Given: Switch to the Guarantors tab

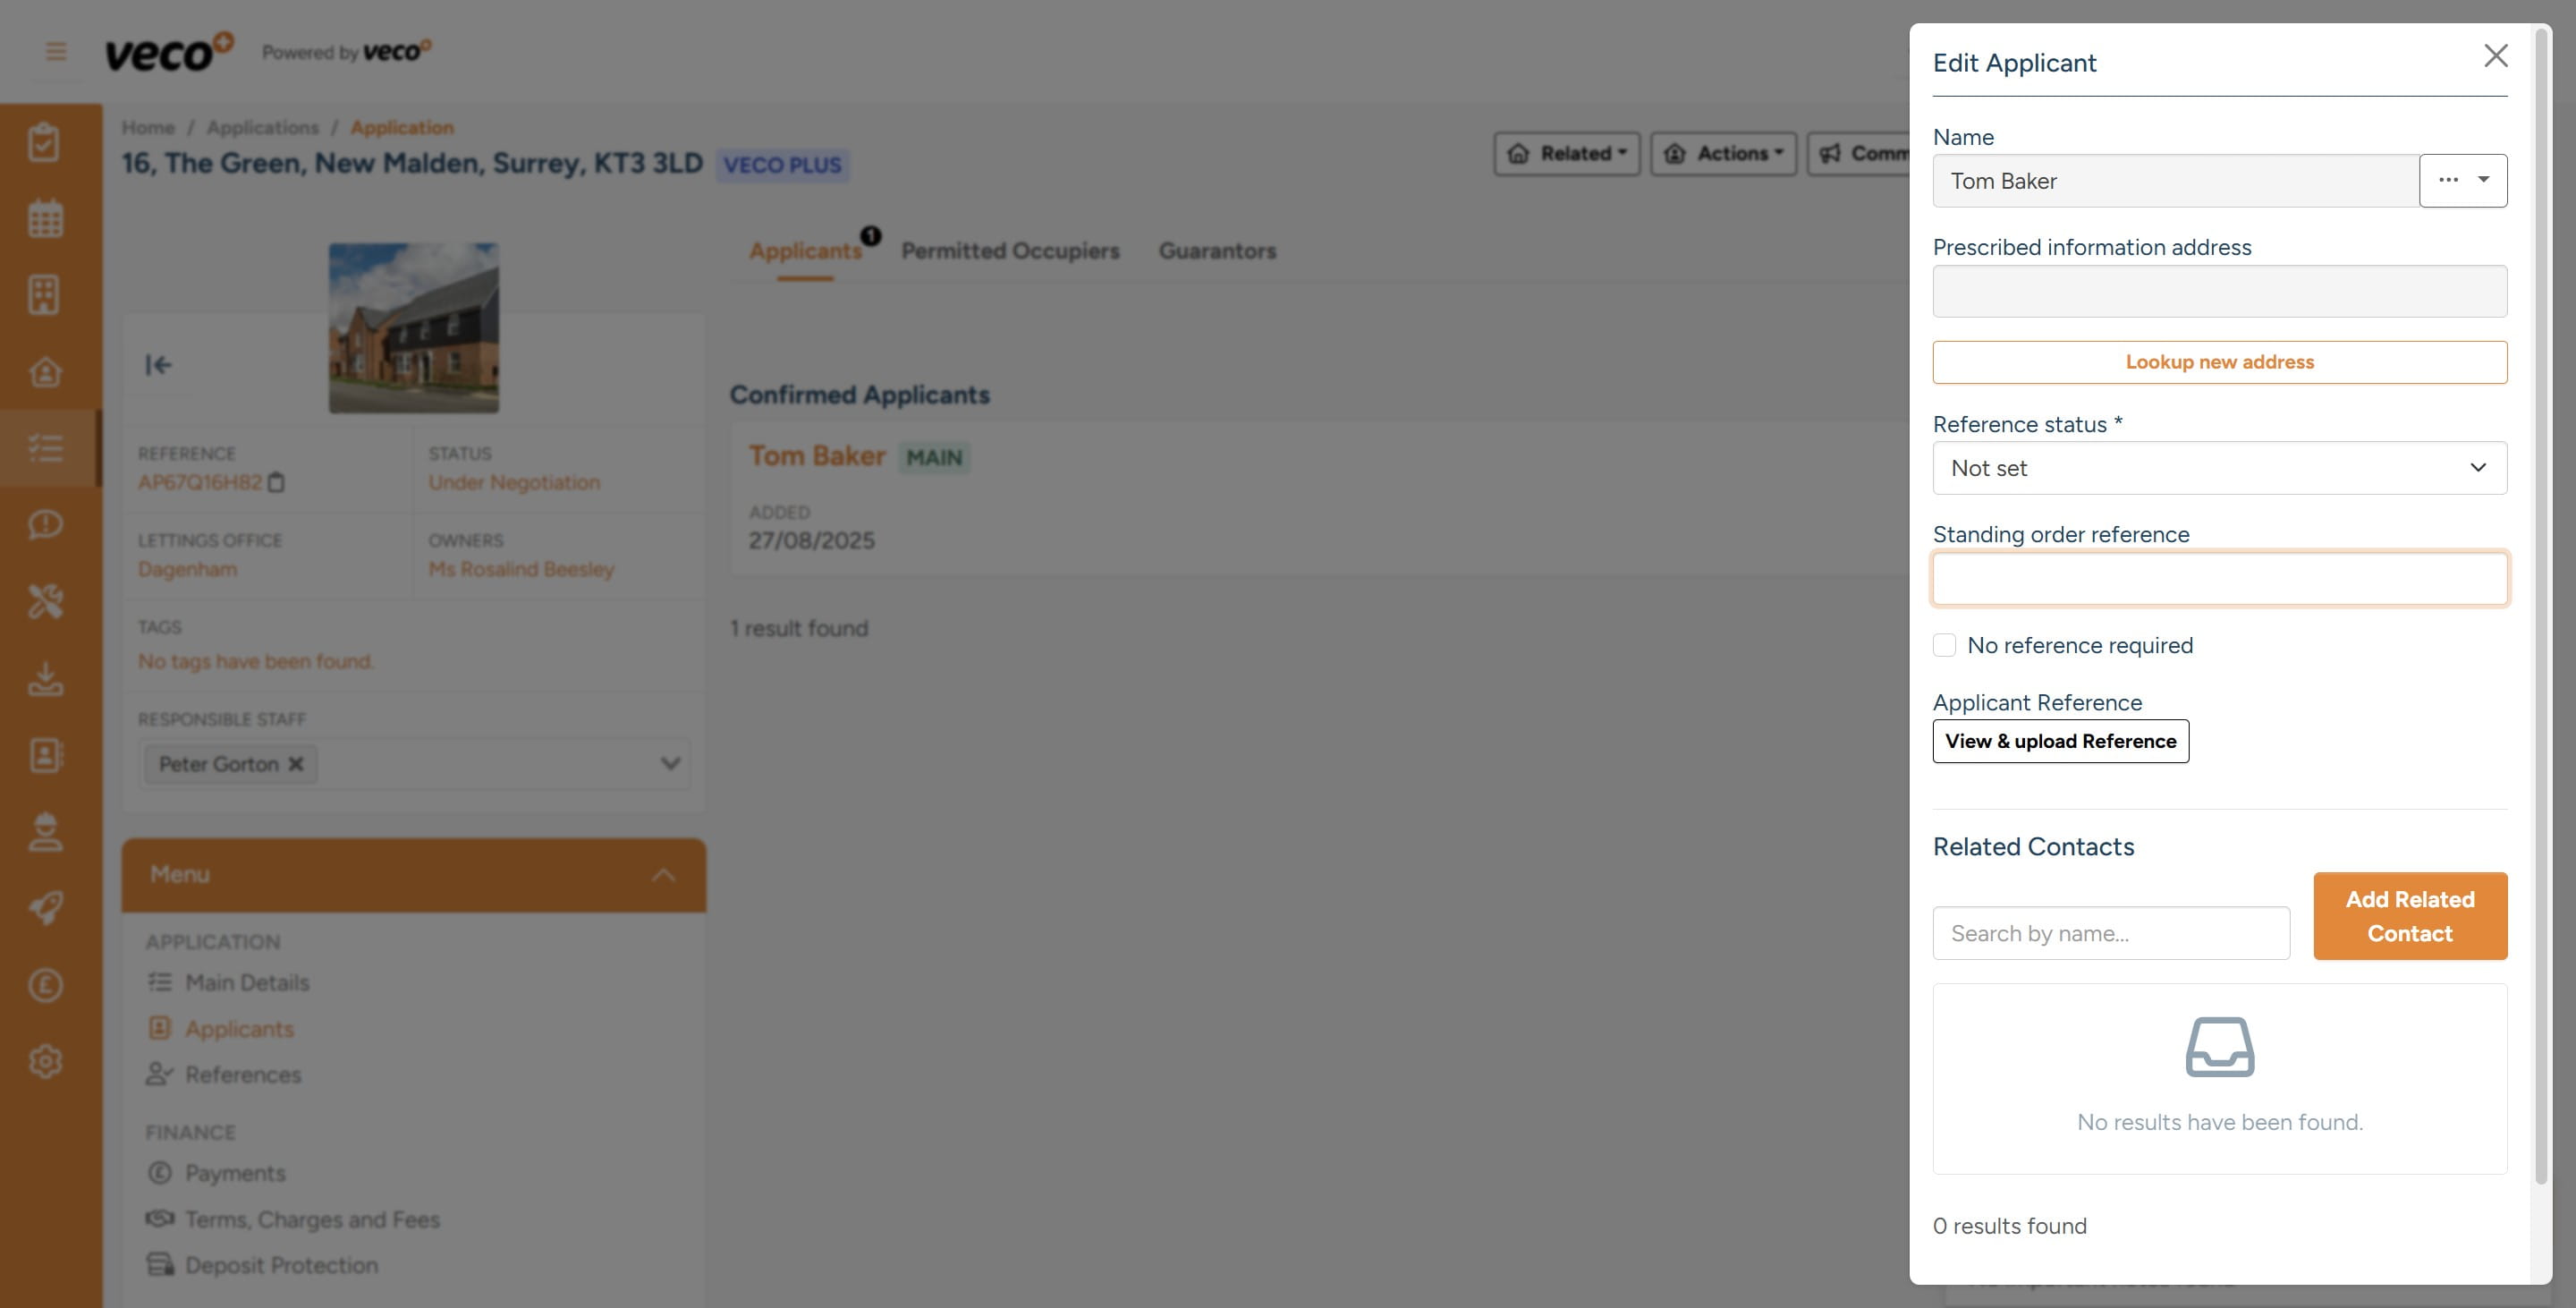Looking at the screenshot, I should coord(1217,251).
